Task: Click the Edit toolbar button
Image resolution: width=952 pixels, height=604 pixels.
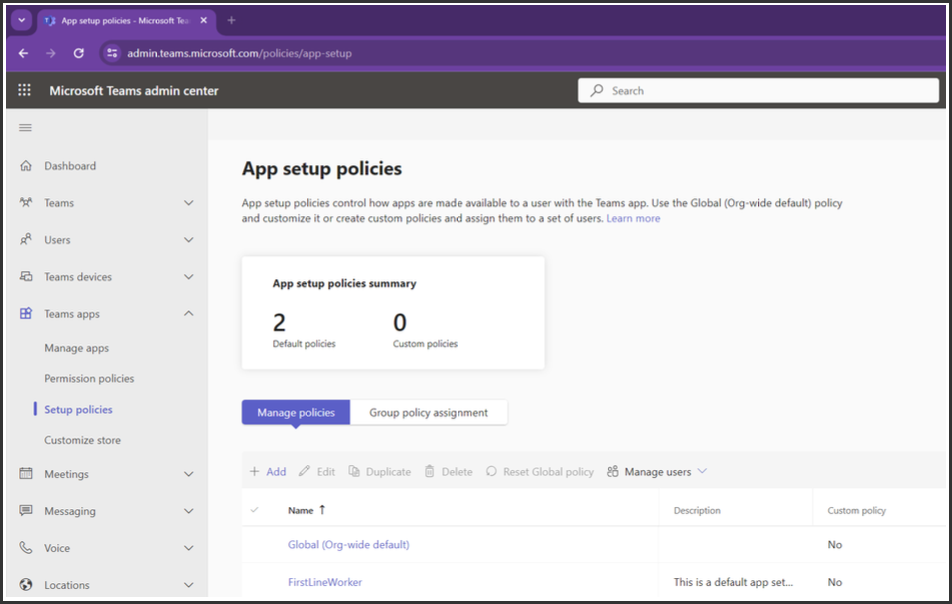Action: (x=317, y=472)
